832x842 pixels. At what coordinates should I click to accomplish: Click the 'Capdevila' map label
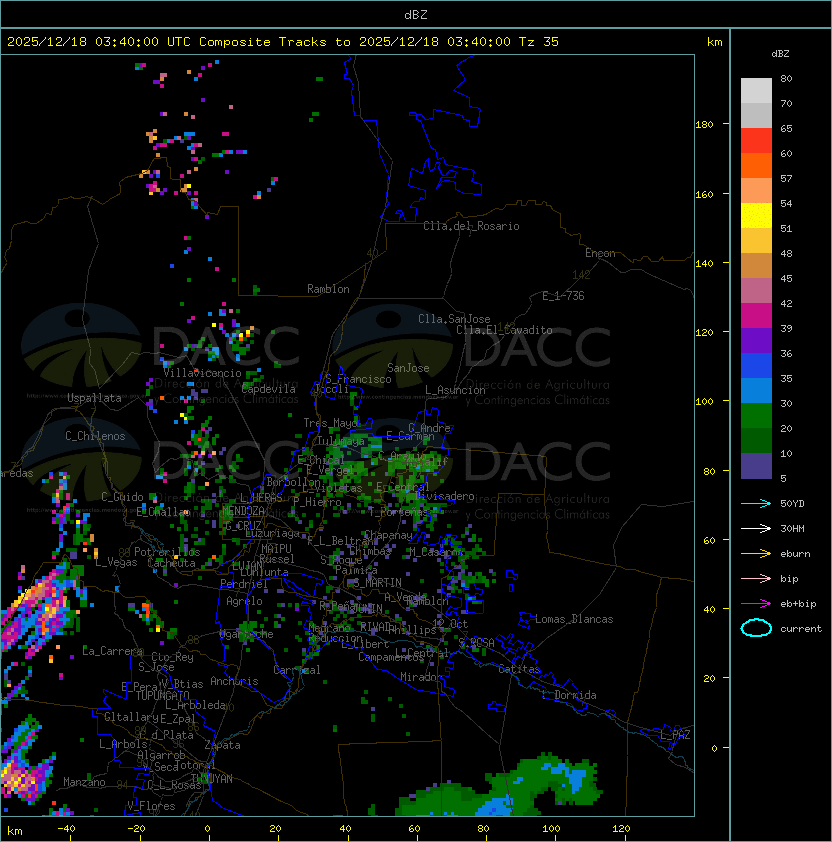pyautogui.click(x=269, y=389)
